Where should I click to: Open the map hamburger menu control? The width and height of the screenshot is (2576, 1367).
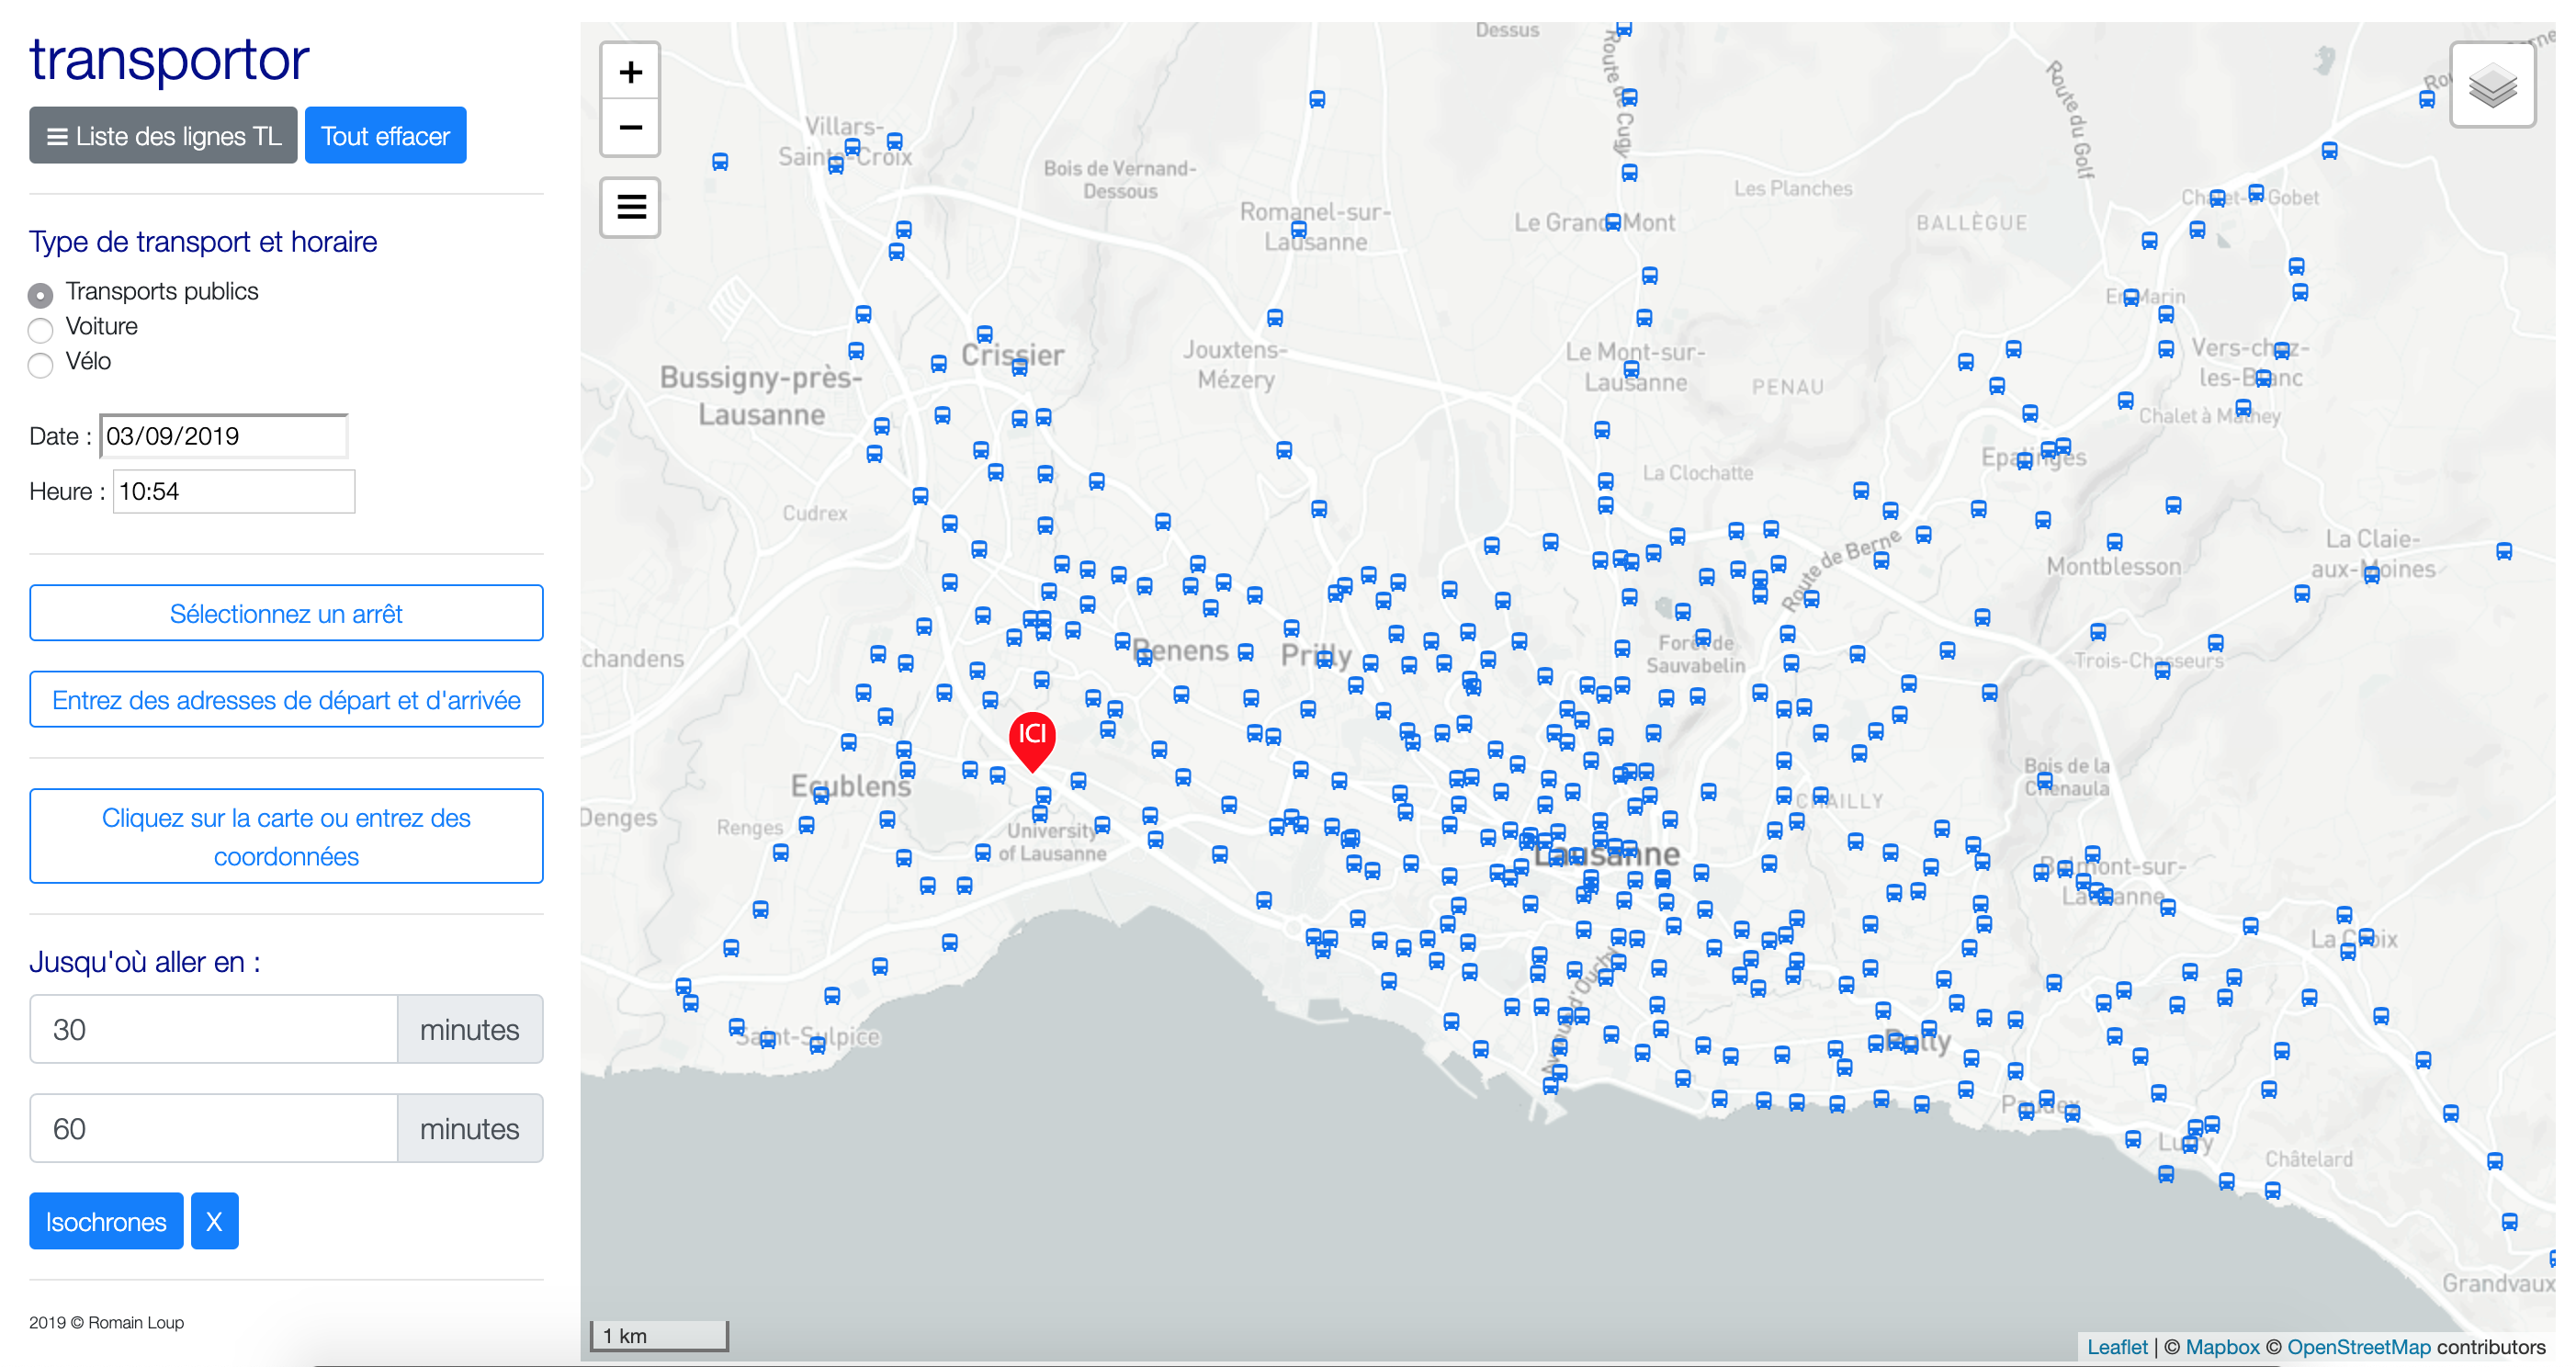(630, 207)
